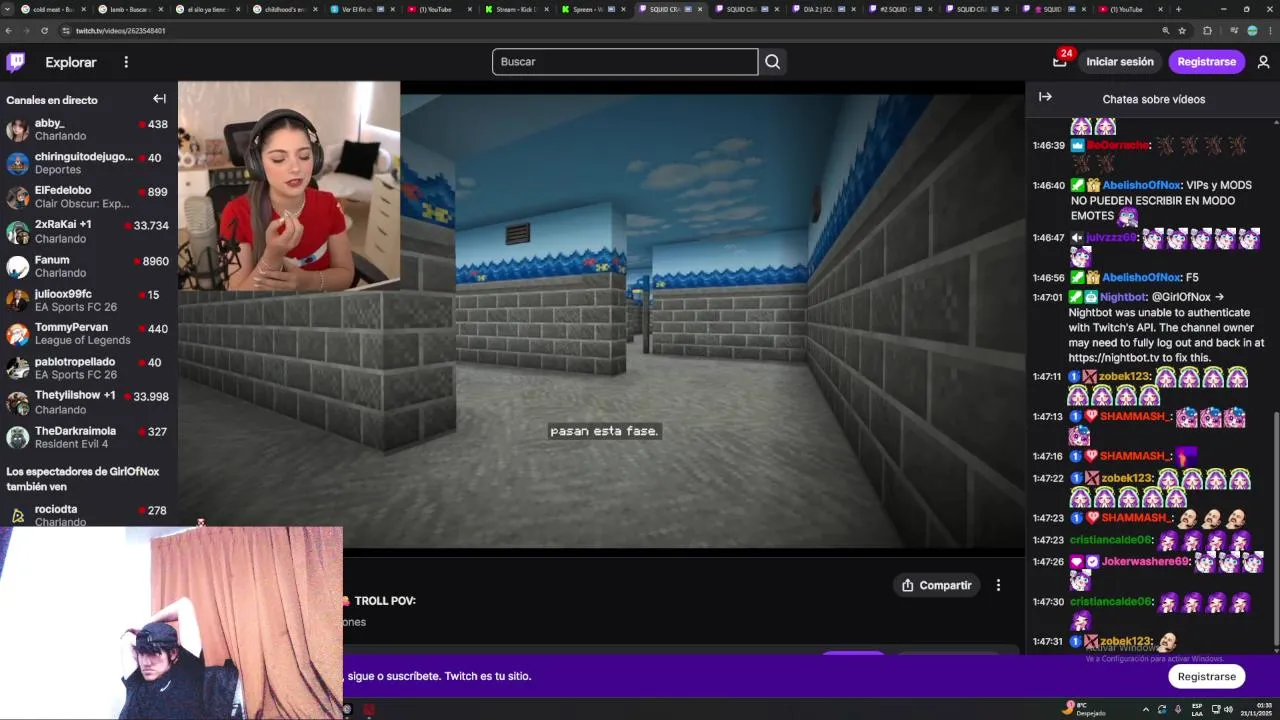Open the Twitch home logo
Screen dimensions: 1280x720
pos(16,62)
